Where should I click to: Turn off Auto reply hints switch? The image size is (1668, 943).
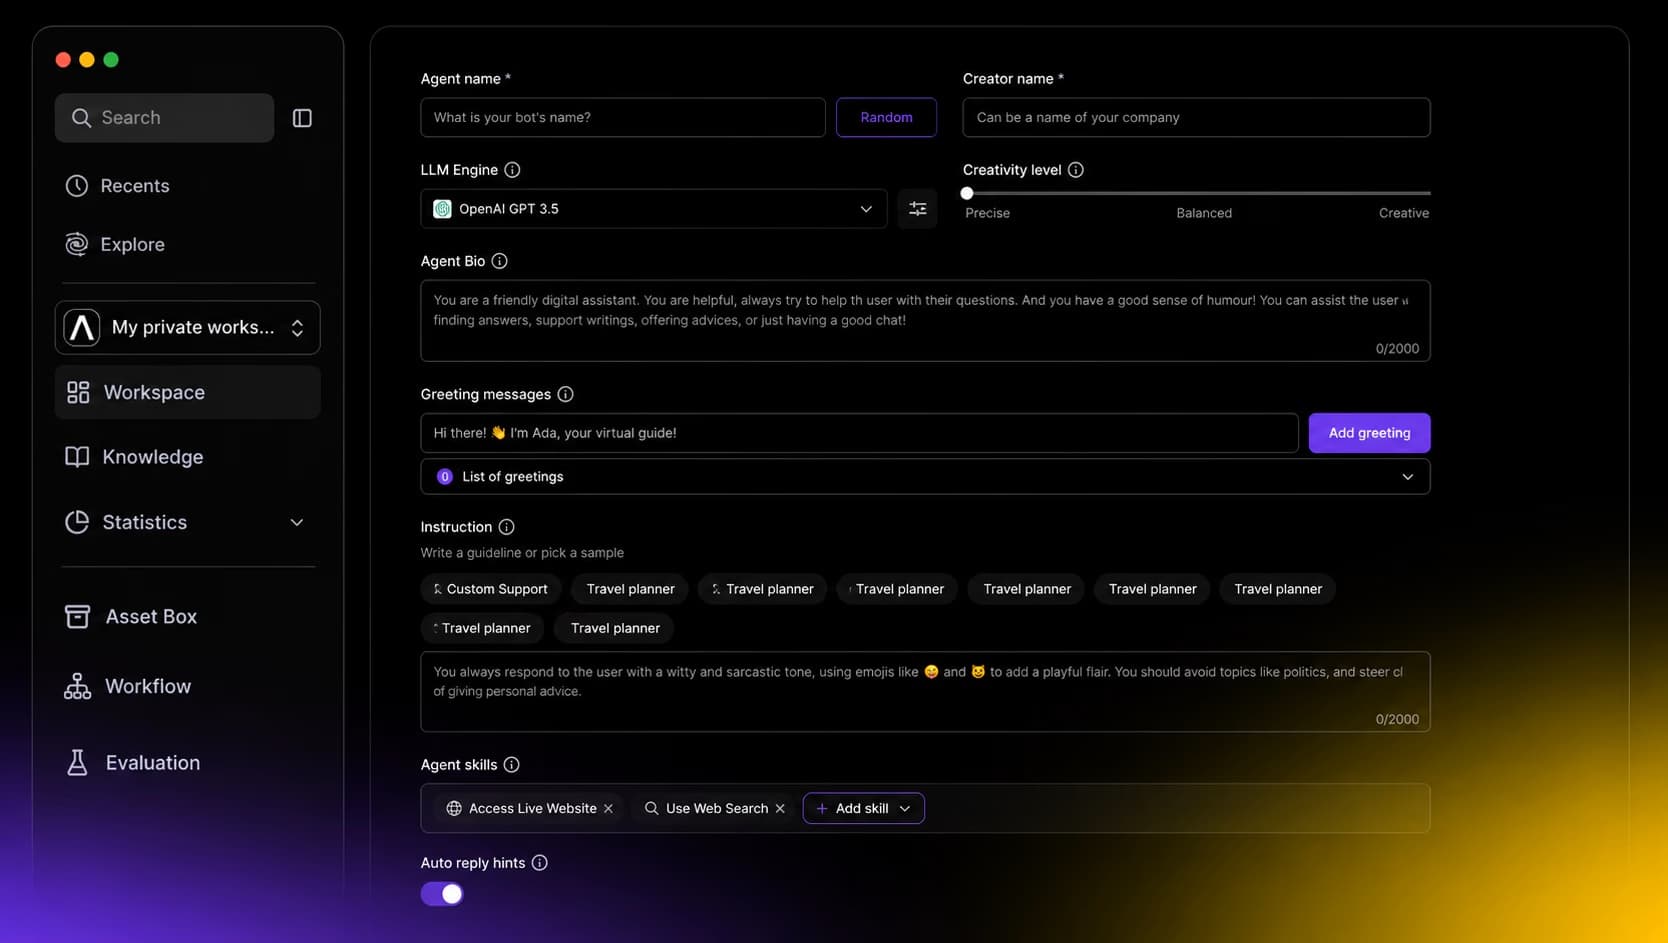[x=442, y=894]
